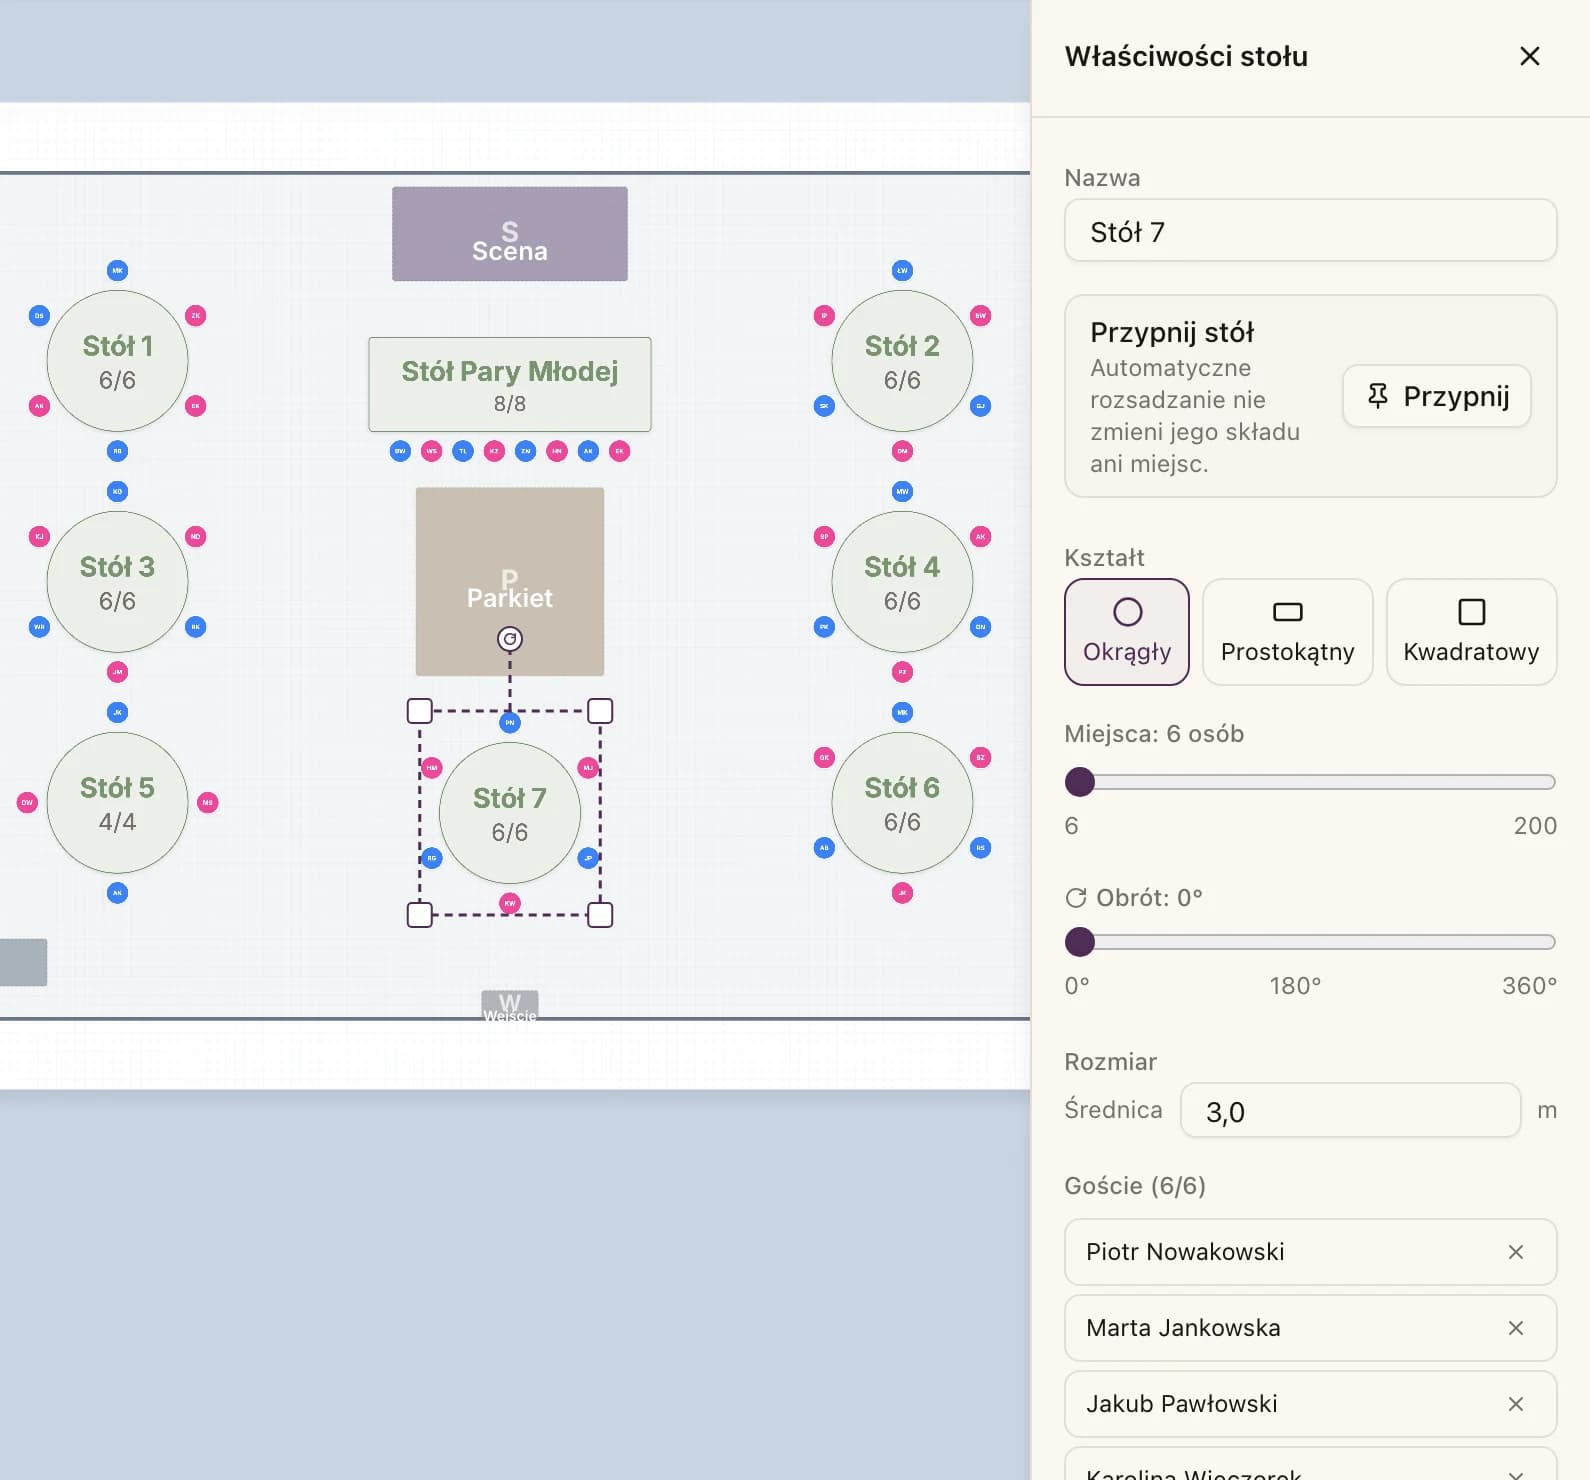
Task: Select HM guest seat at Stół 7
Action: point(432,768)
